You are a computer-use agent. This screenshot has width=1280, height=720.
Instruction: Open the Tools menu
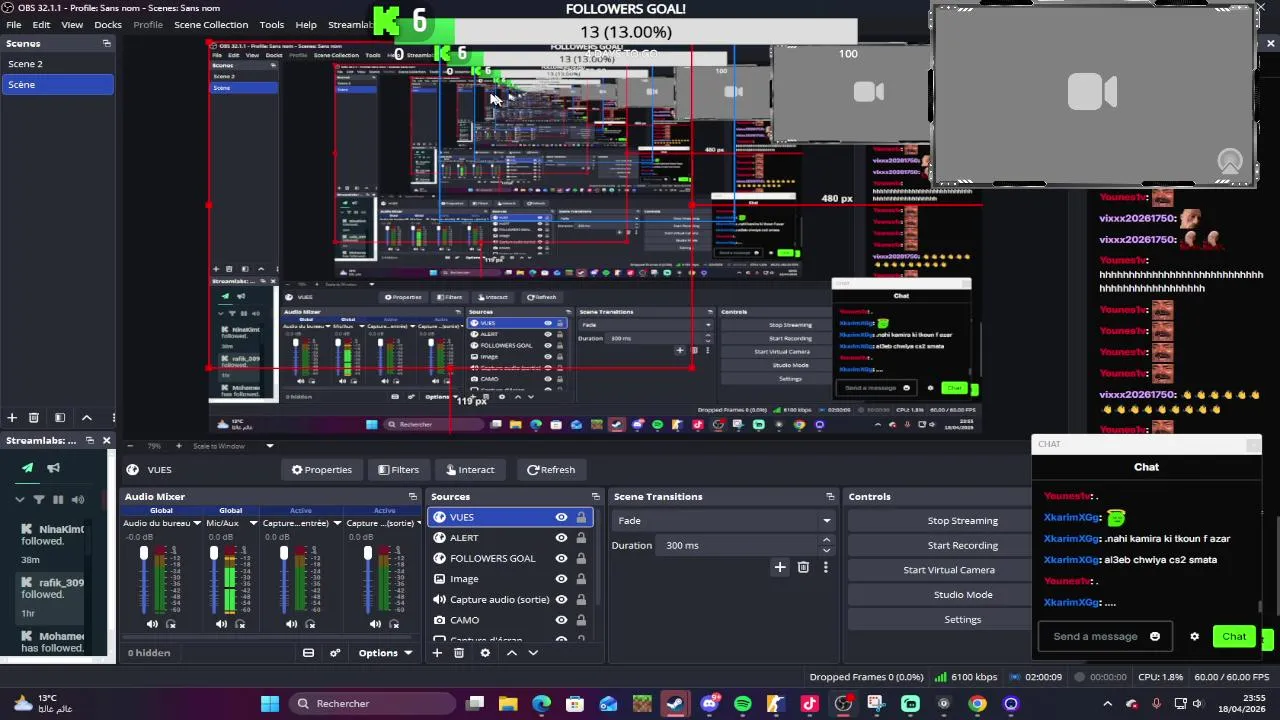(x=272, y=24)
